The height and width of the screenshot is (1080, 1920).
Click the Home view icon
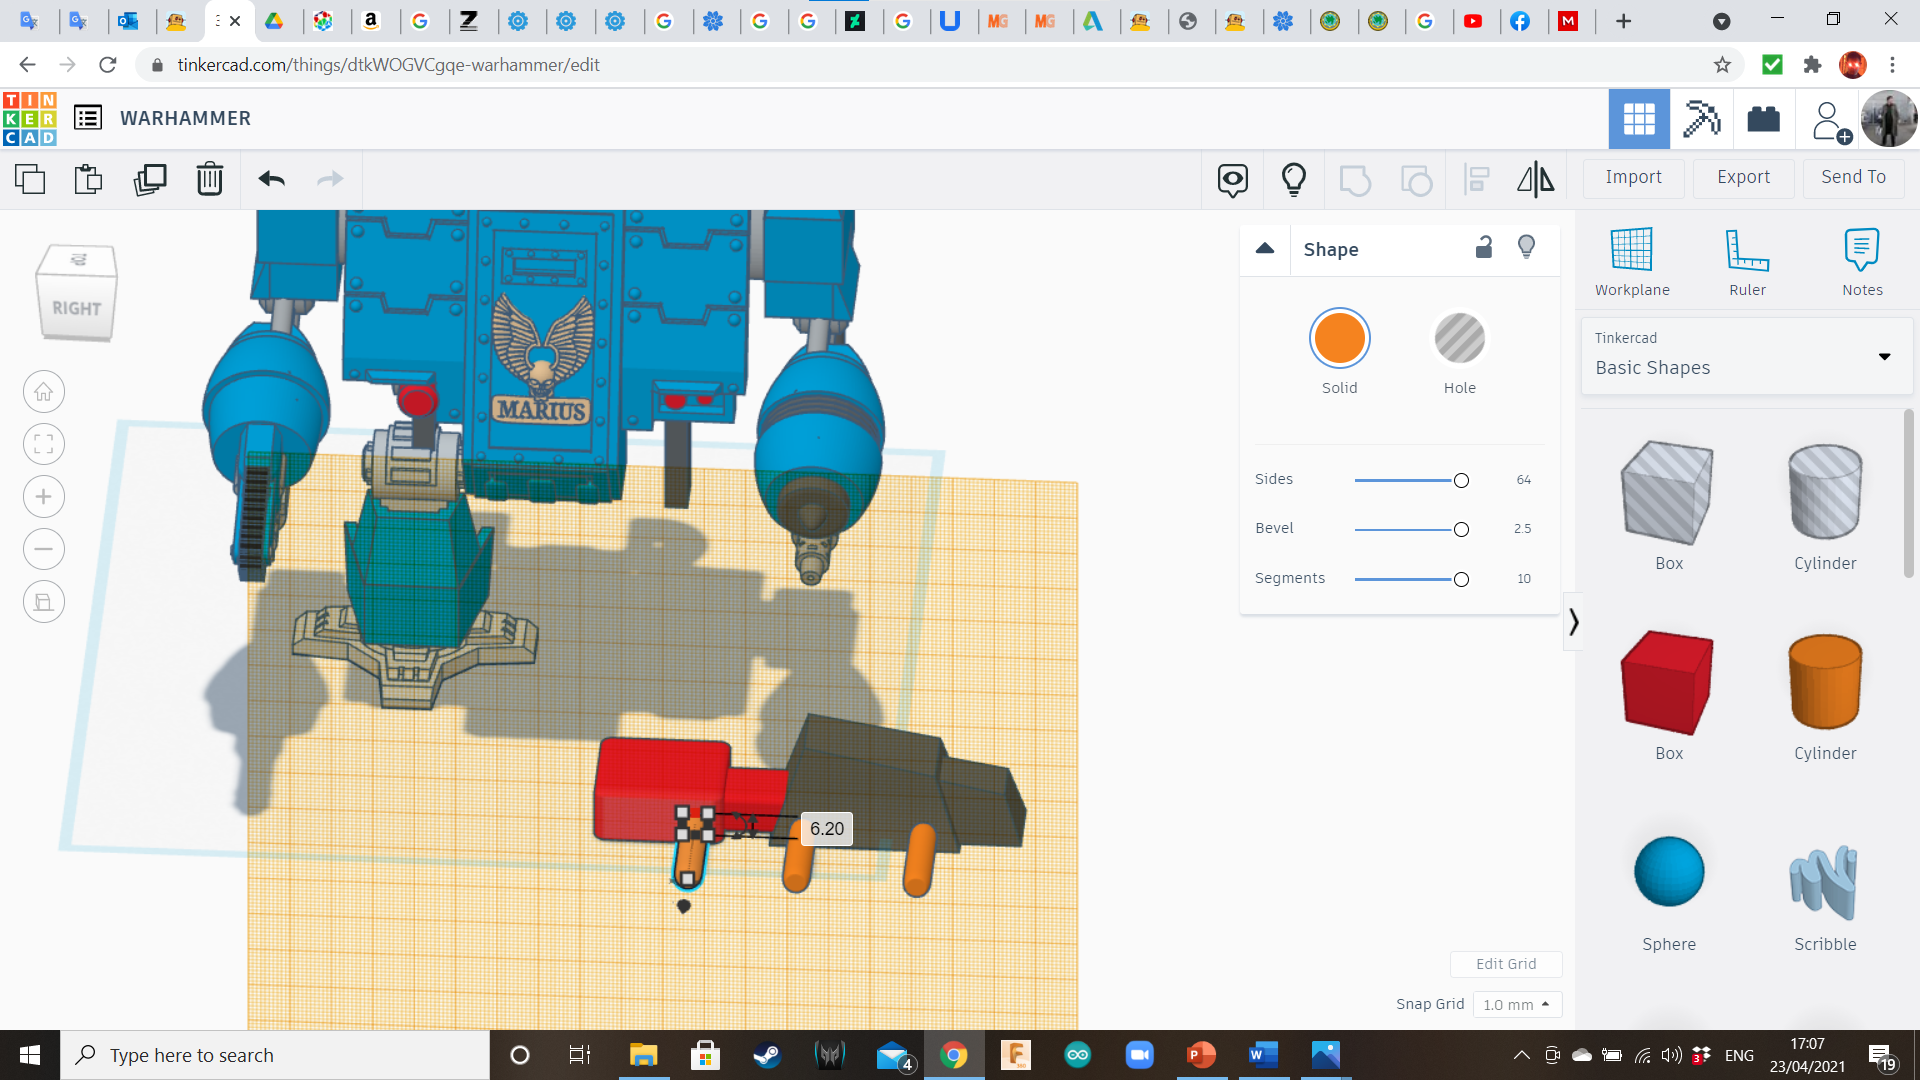[x=44, y=392]
